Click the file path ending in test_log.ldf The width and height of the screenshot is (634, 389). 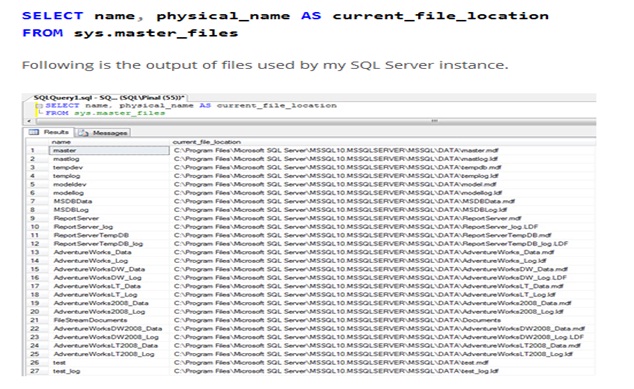point(336,371)
